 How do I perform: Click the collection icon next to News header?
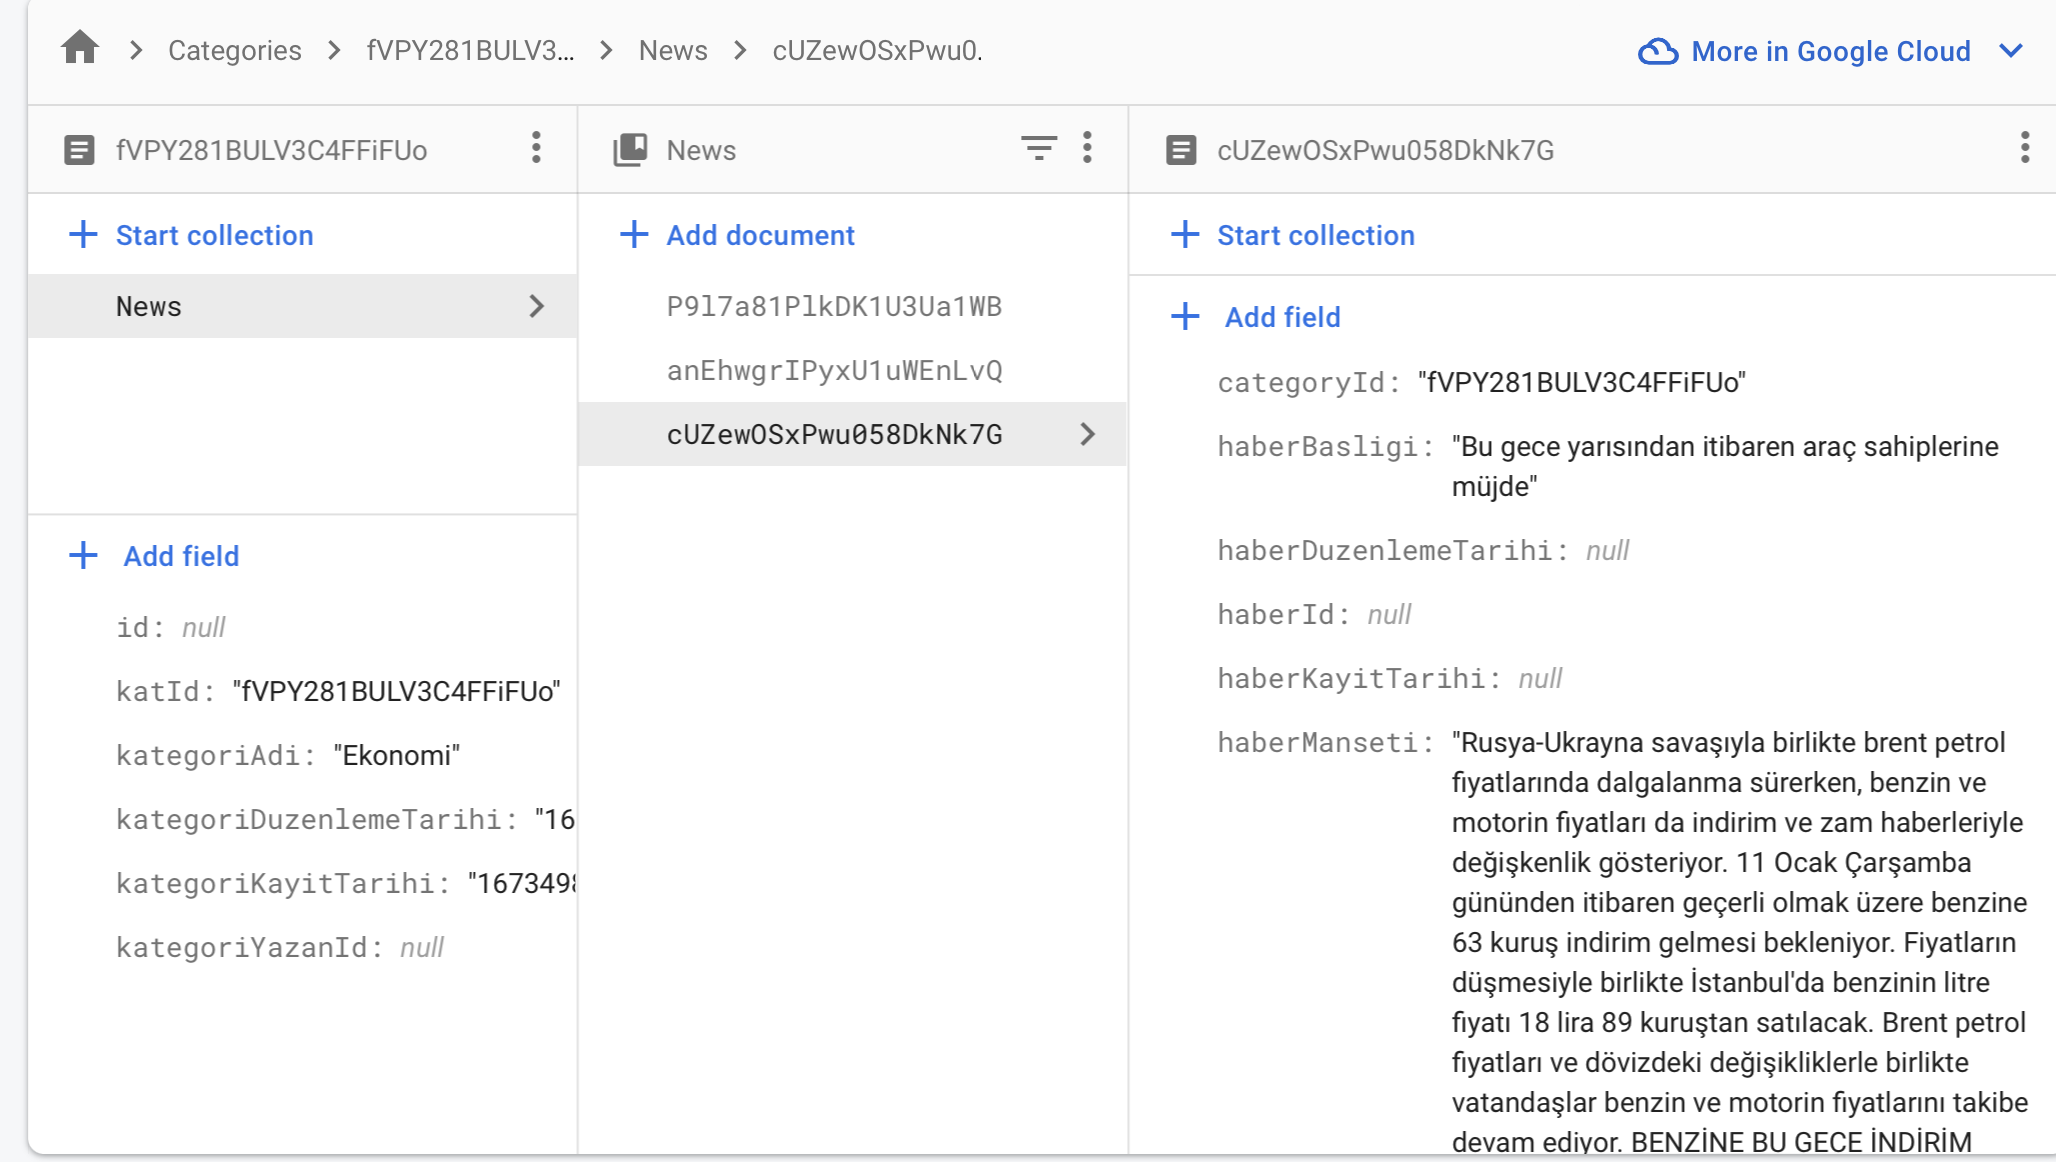(629, 148)
